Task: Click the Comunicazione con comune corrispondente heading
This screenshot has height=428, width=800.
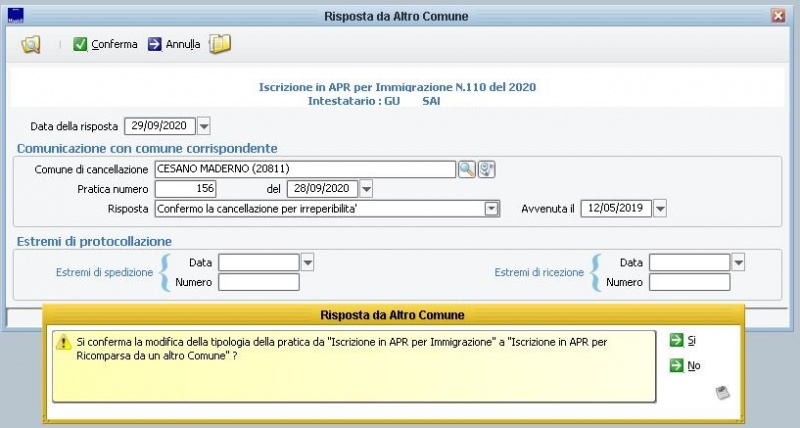Action: 147,148
